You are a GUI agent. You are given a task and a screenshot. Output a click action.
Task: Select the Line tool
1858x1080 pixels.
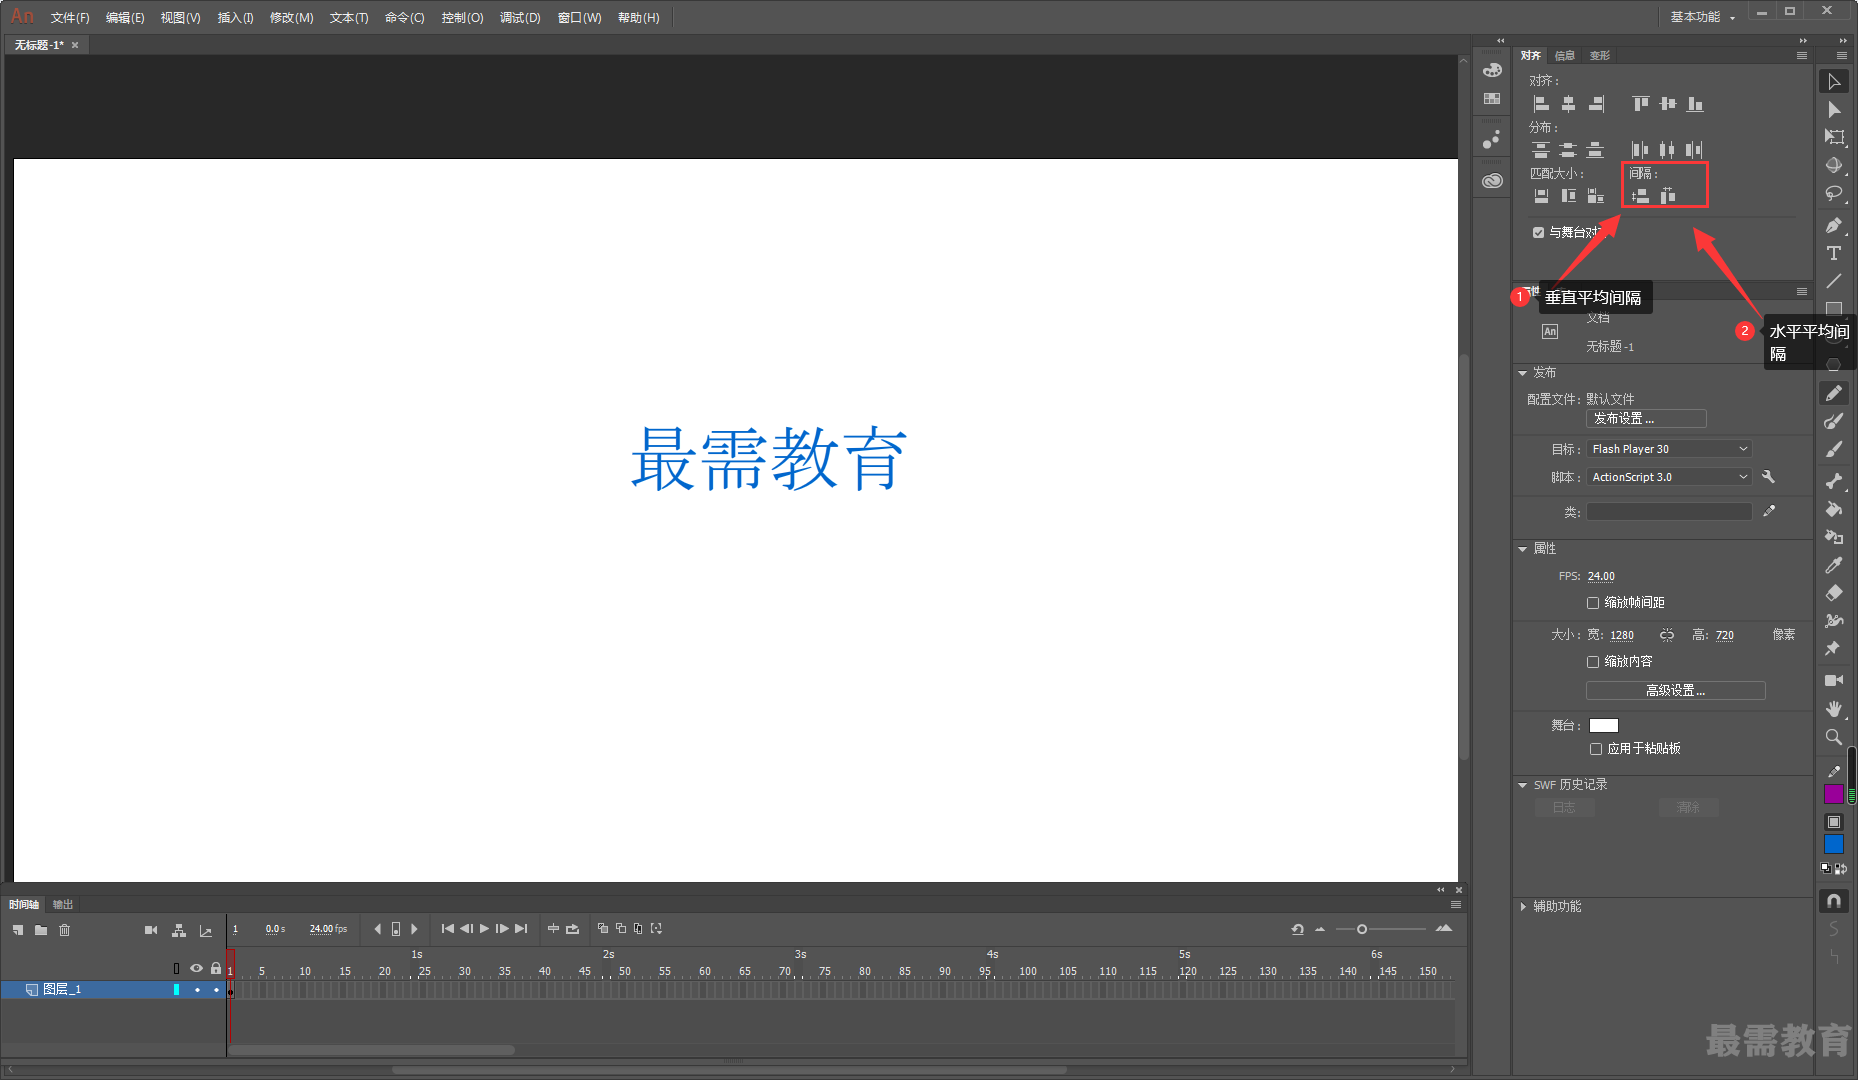pyautogui.click(x=1834, y=281)
